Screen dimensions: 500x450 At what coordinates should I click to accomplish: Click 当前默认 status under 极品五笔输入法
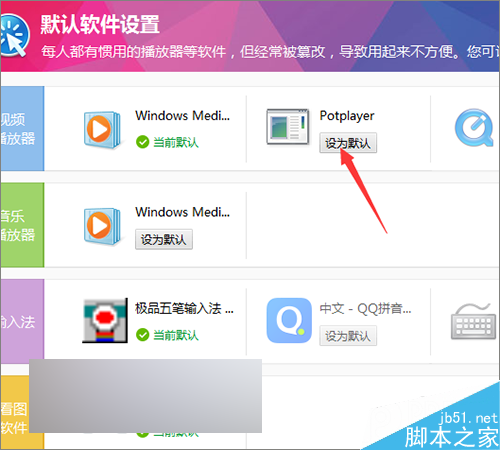[176, 335]
